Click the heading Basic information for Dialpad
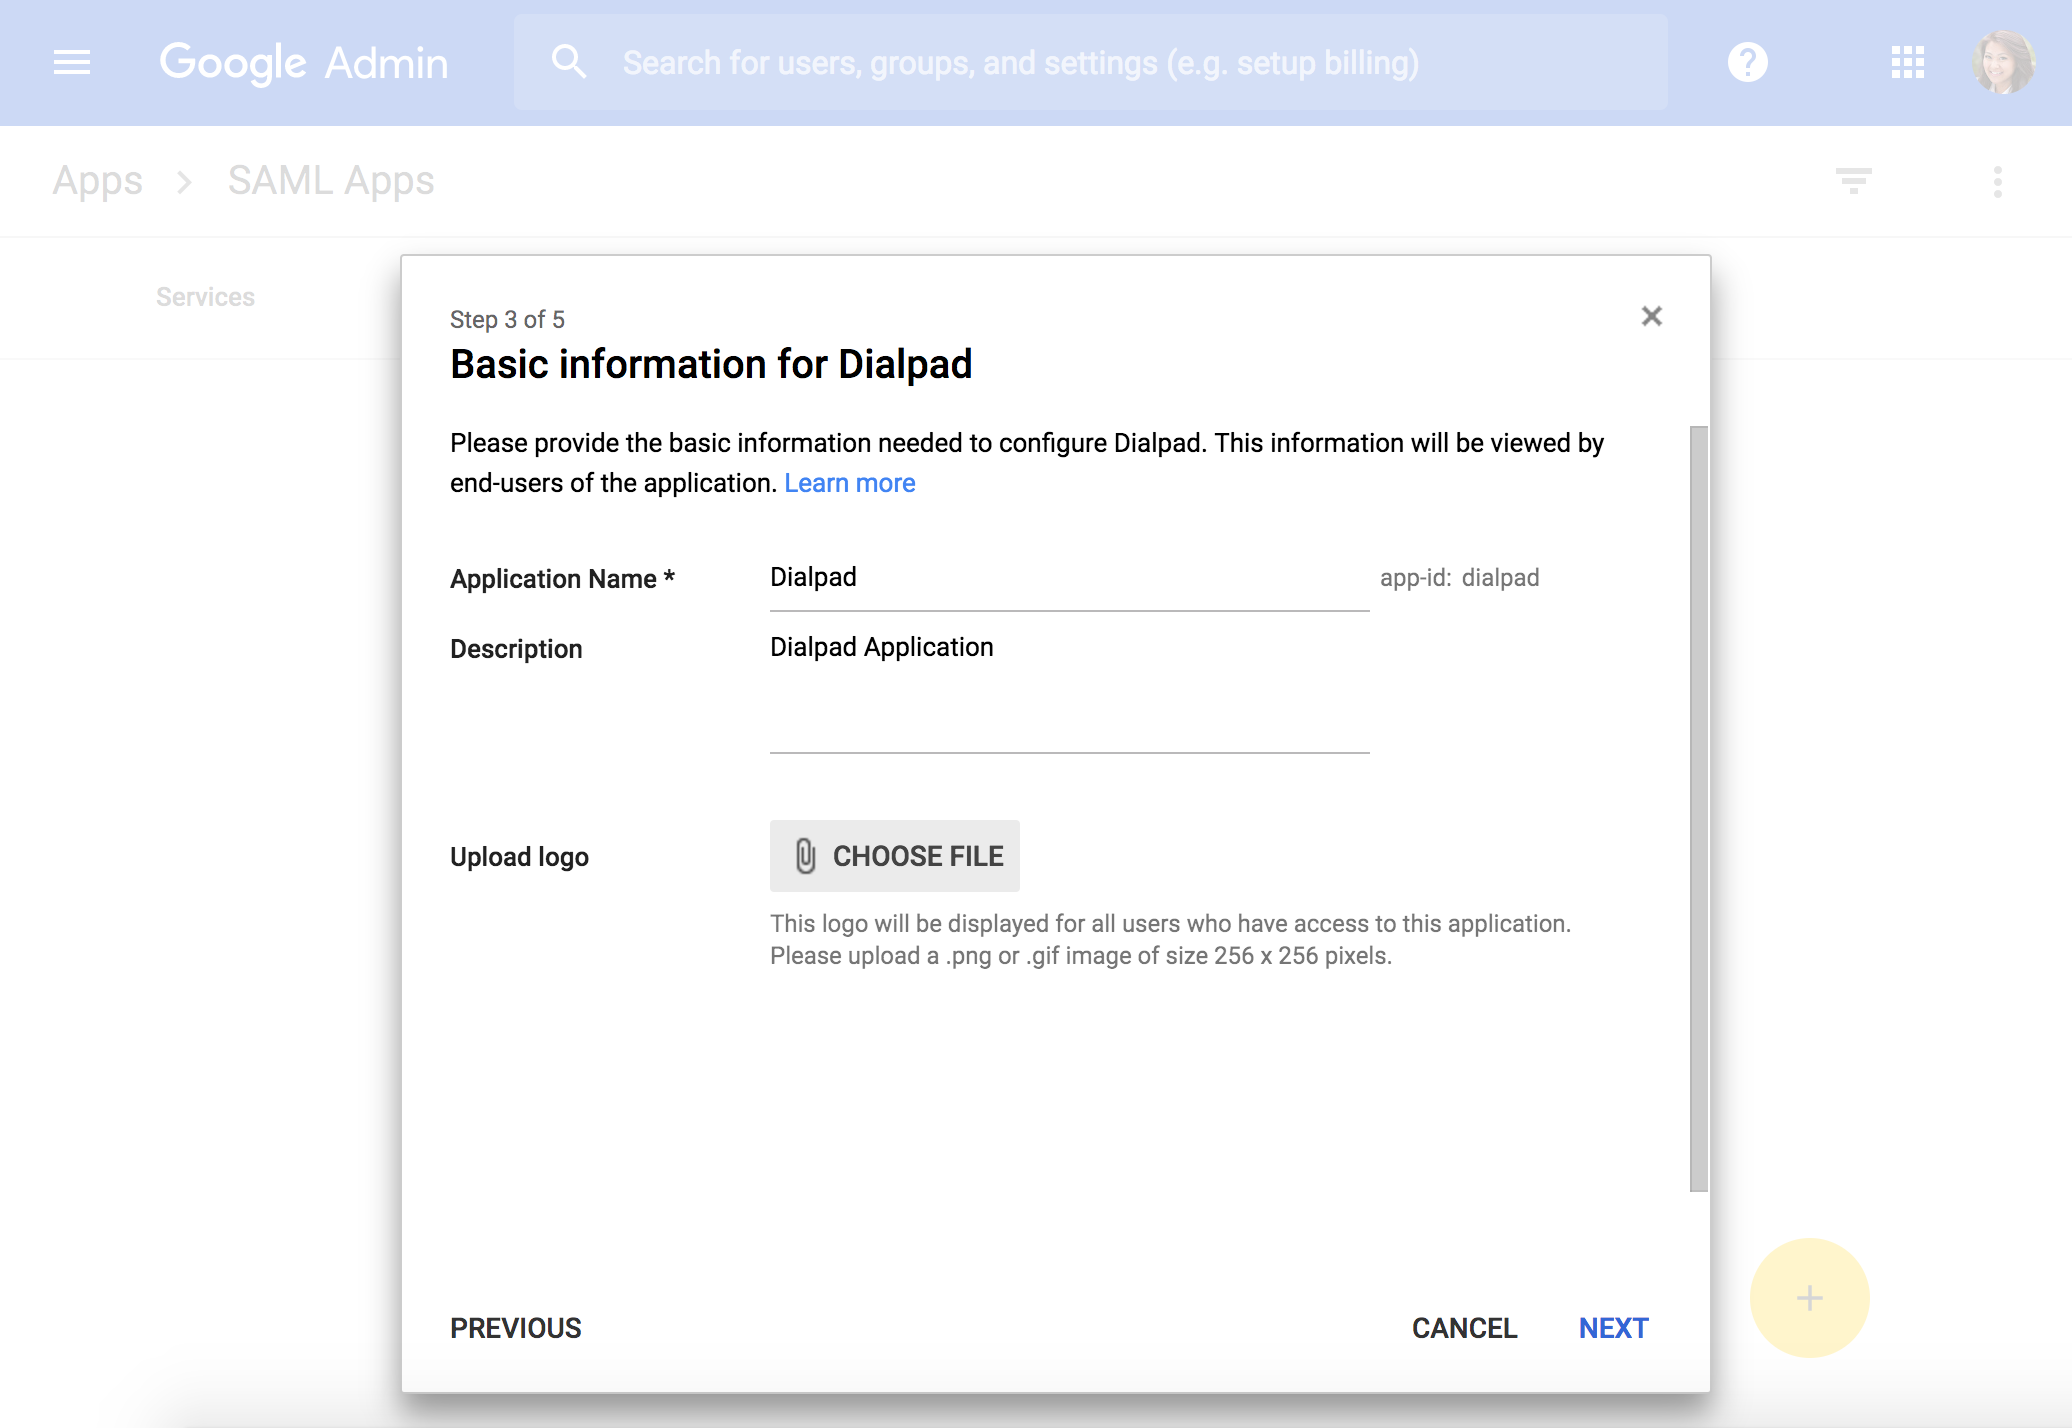This screenshot has width=2072, height=1428. [711, 365]
